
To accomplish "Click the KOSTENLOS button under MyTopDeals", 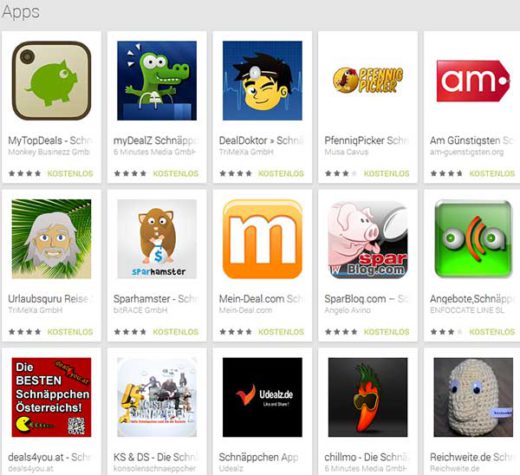I will click(x=70, y=173).
